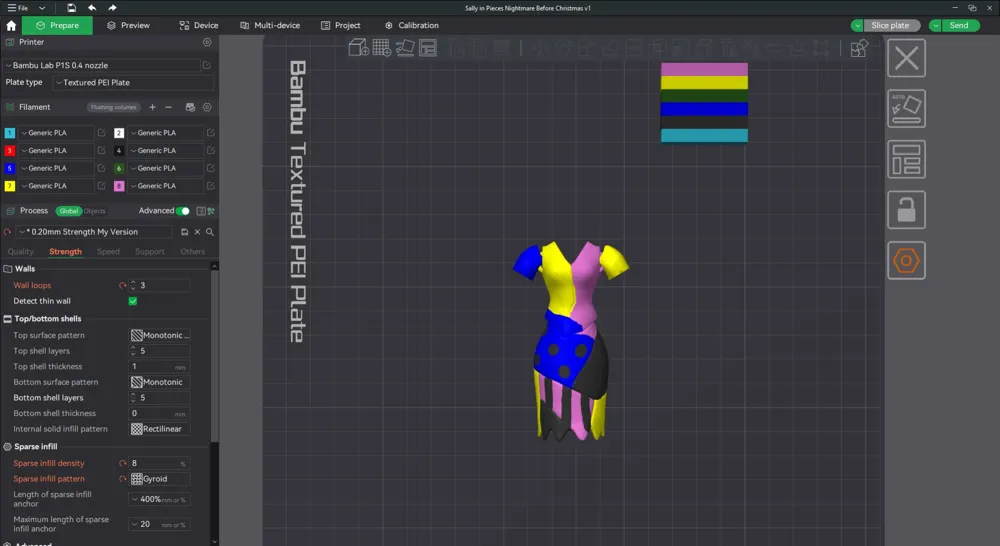Click the Add plate grid icon

tap(381, 48)
